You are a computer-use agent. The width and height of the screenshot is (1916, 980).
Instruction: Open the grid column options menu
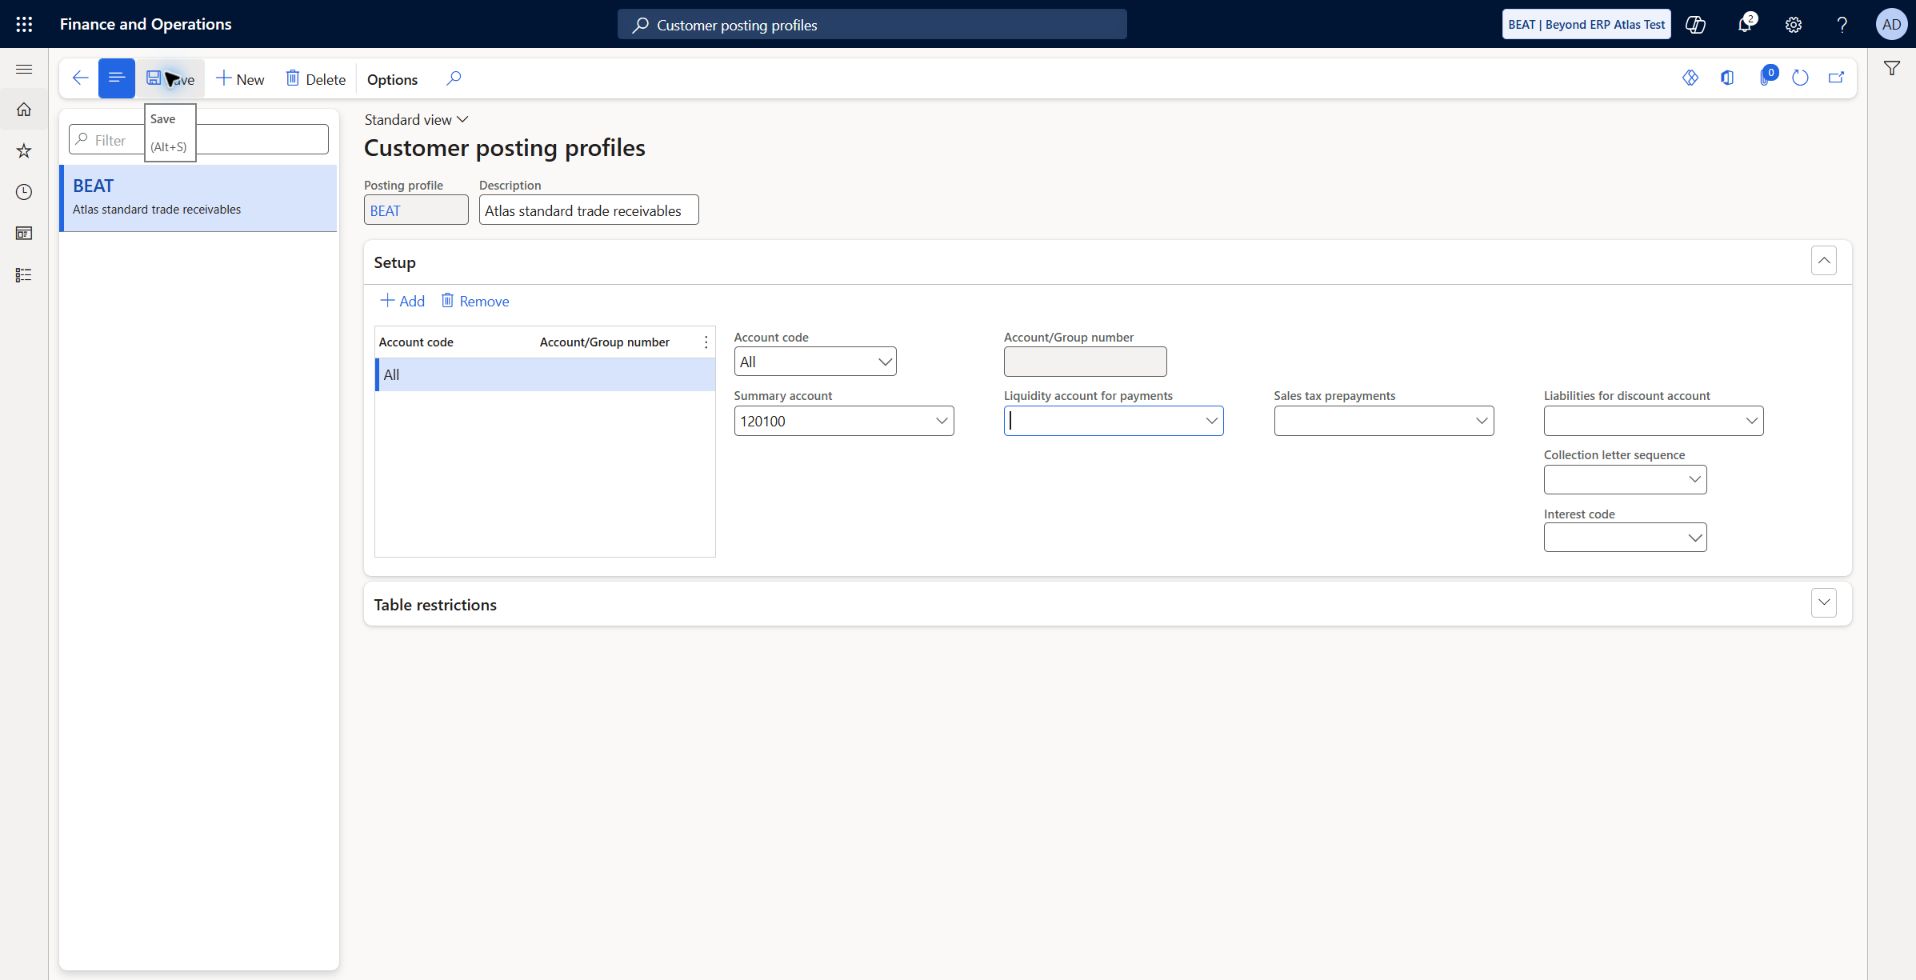(x=706, y=342)
